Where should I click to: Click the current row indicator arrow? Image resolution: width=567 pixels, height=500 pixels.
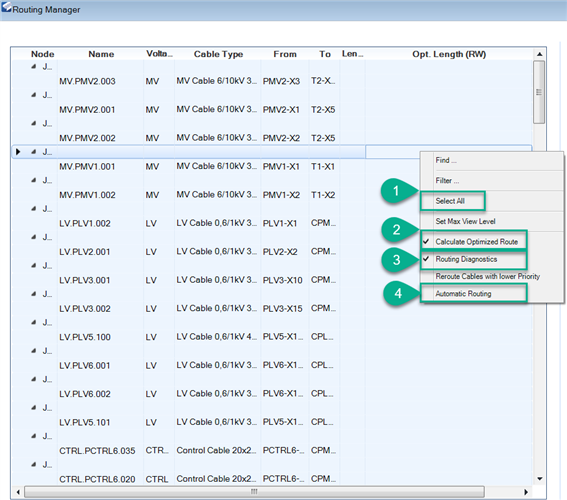pos(18,152)
